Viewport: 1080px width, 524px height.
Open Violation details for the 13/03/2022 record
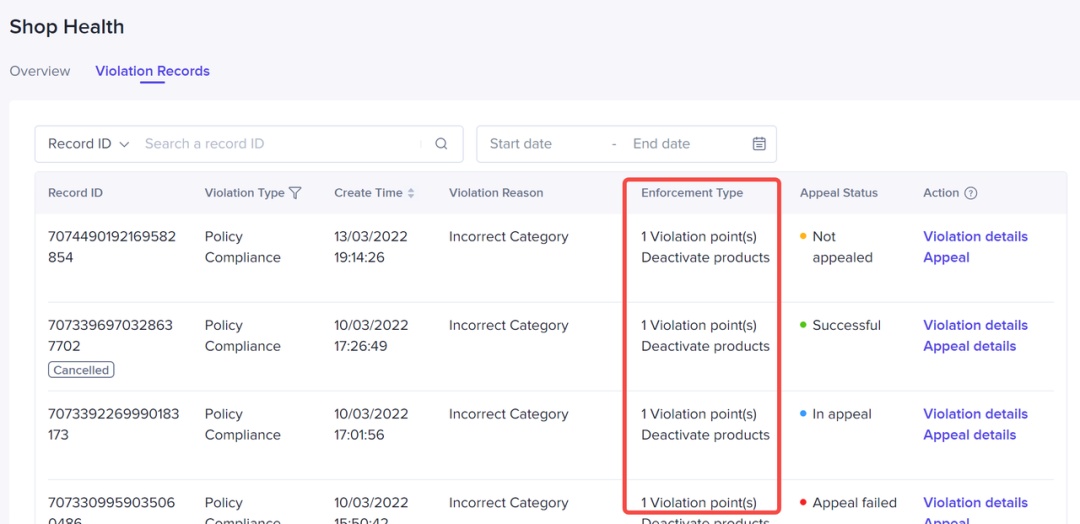click(x=975, y=237)
